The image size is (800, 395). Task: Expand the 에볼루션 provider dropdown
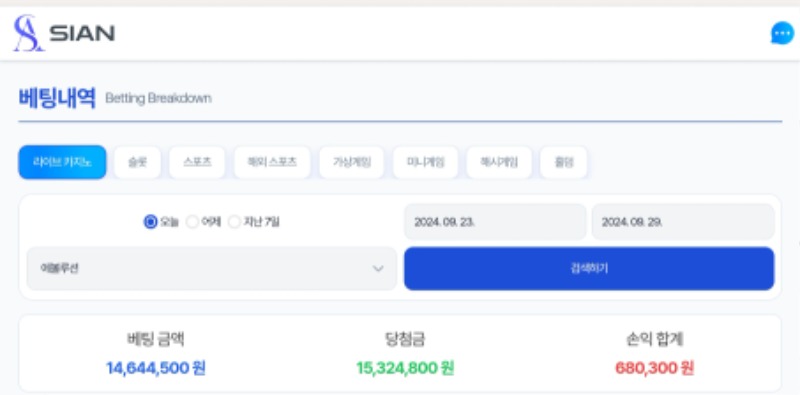(x=212, y=268)
